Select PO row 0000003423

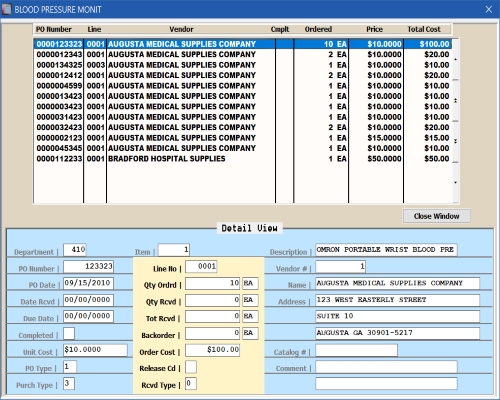pos(243,106)
